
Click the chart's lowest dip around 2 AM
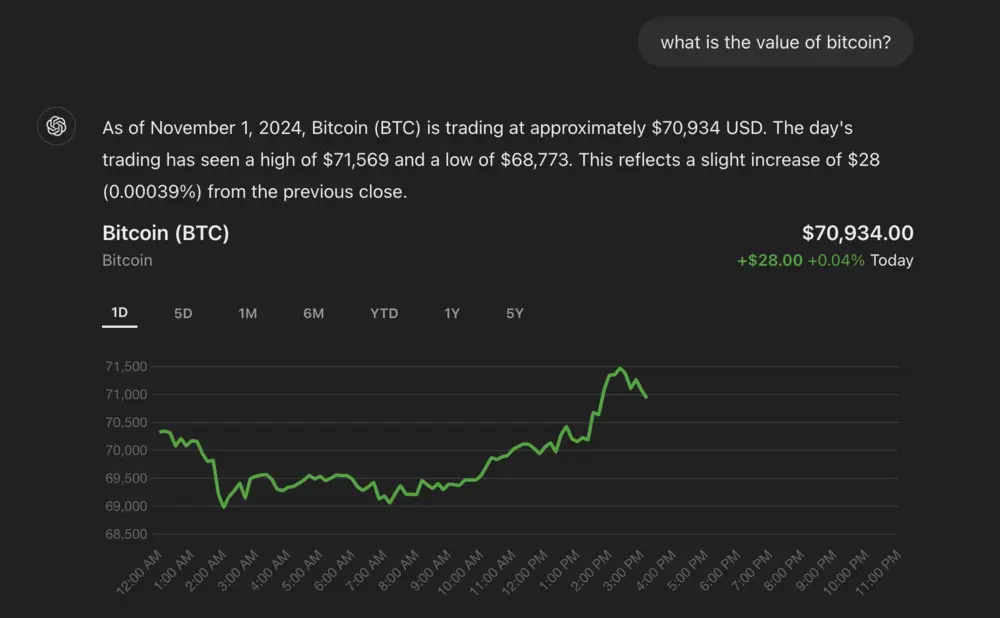click(222, 507)
